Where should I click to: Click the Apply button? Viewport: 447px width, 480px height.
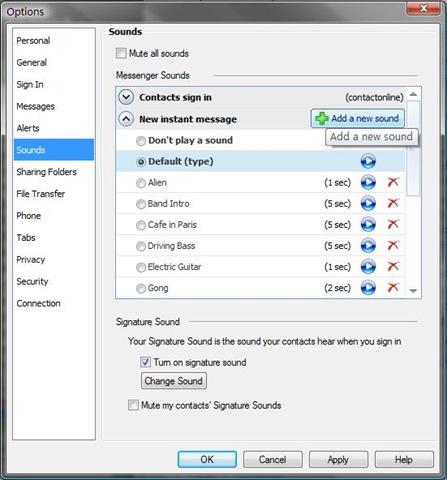(338, 459)
